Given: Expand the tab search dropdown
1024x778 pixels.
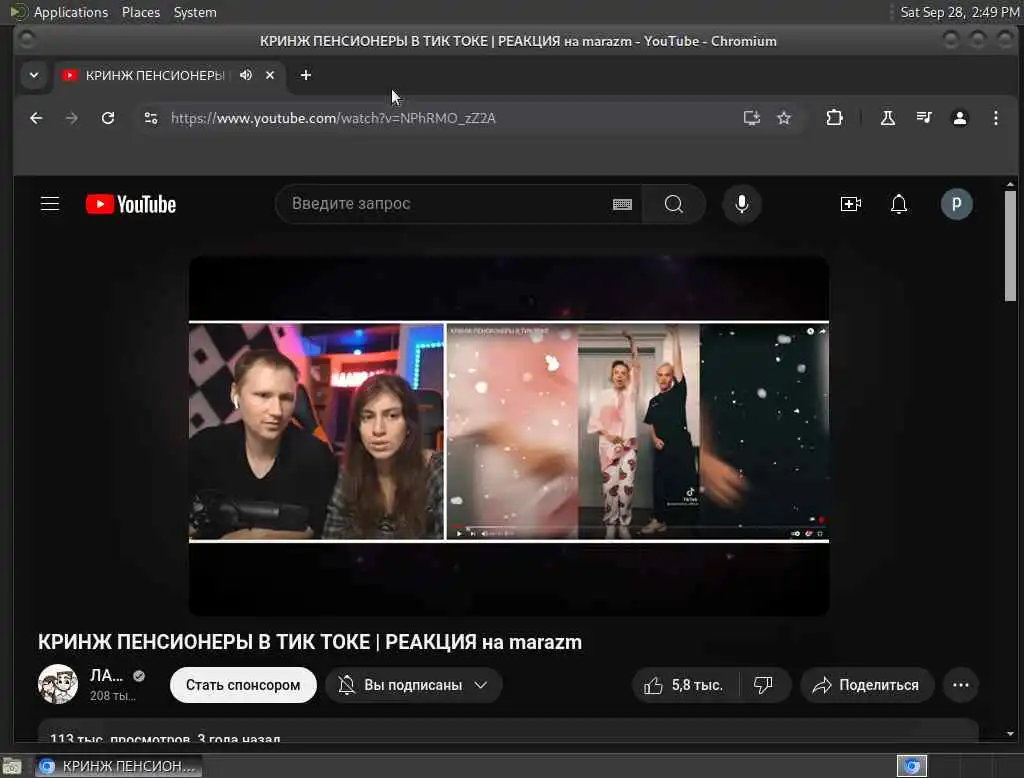Looking at the screenshot, I should pyautogui.click(x=34, y=75).
